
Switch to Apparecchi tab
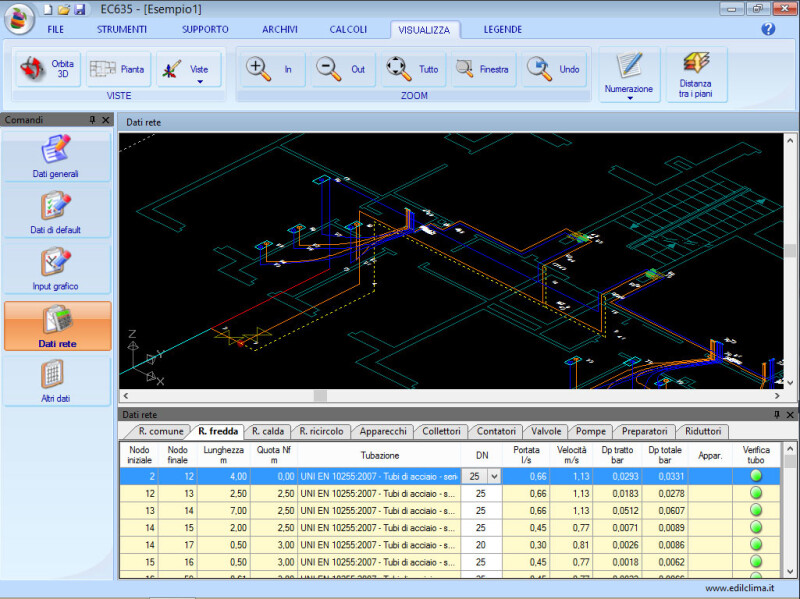click(x=383, y=432)
